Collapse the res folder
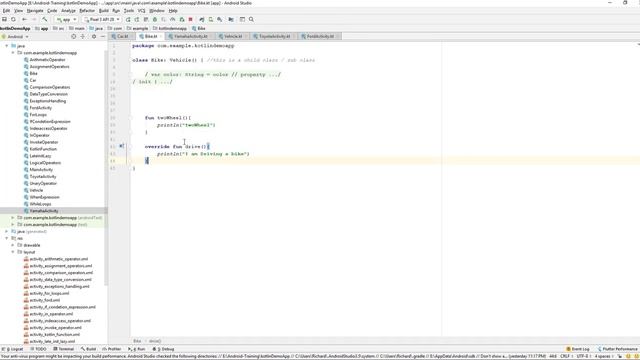640x360 pixels. tap(7, 238)
